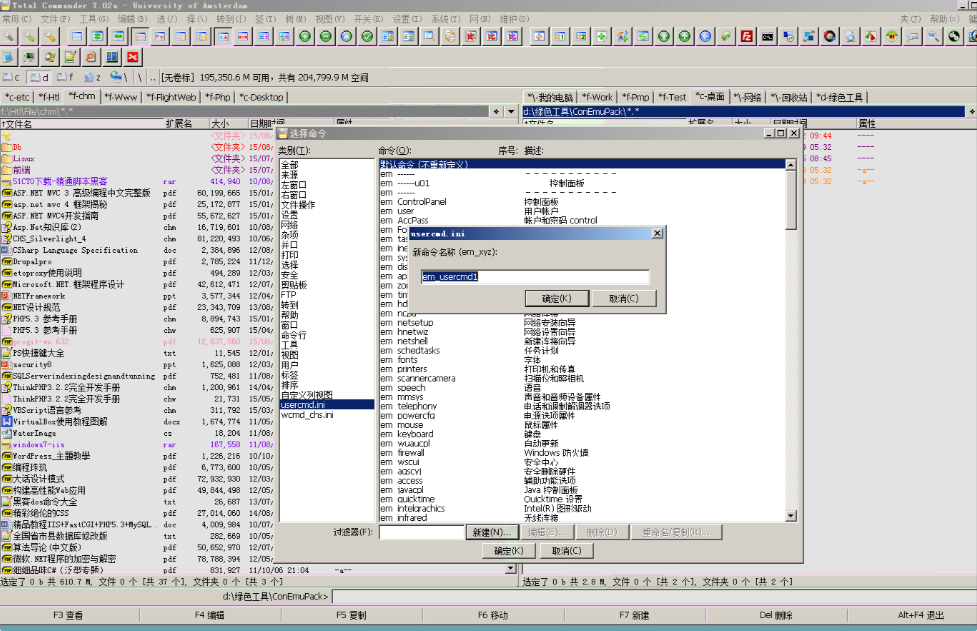This screenshot has height=631, width=977.
Task: Open the command prompt console icon
Action: (768, 37)
